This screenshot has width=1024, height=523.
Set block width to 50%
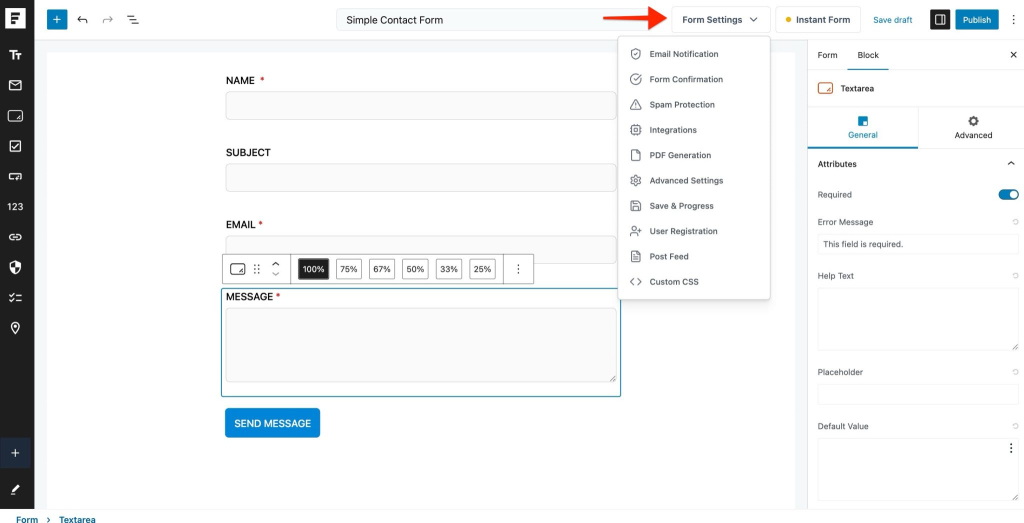tap(415, 269)
